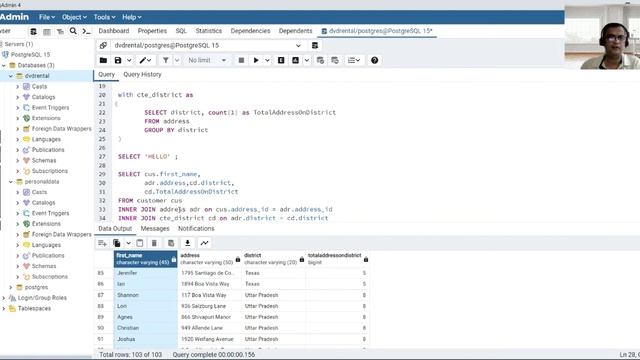
Task: Switch to the Notifications tab
Action: coord(196,229)
